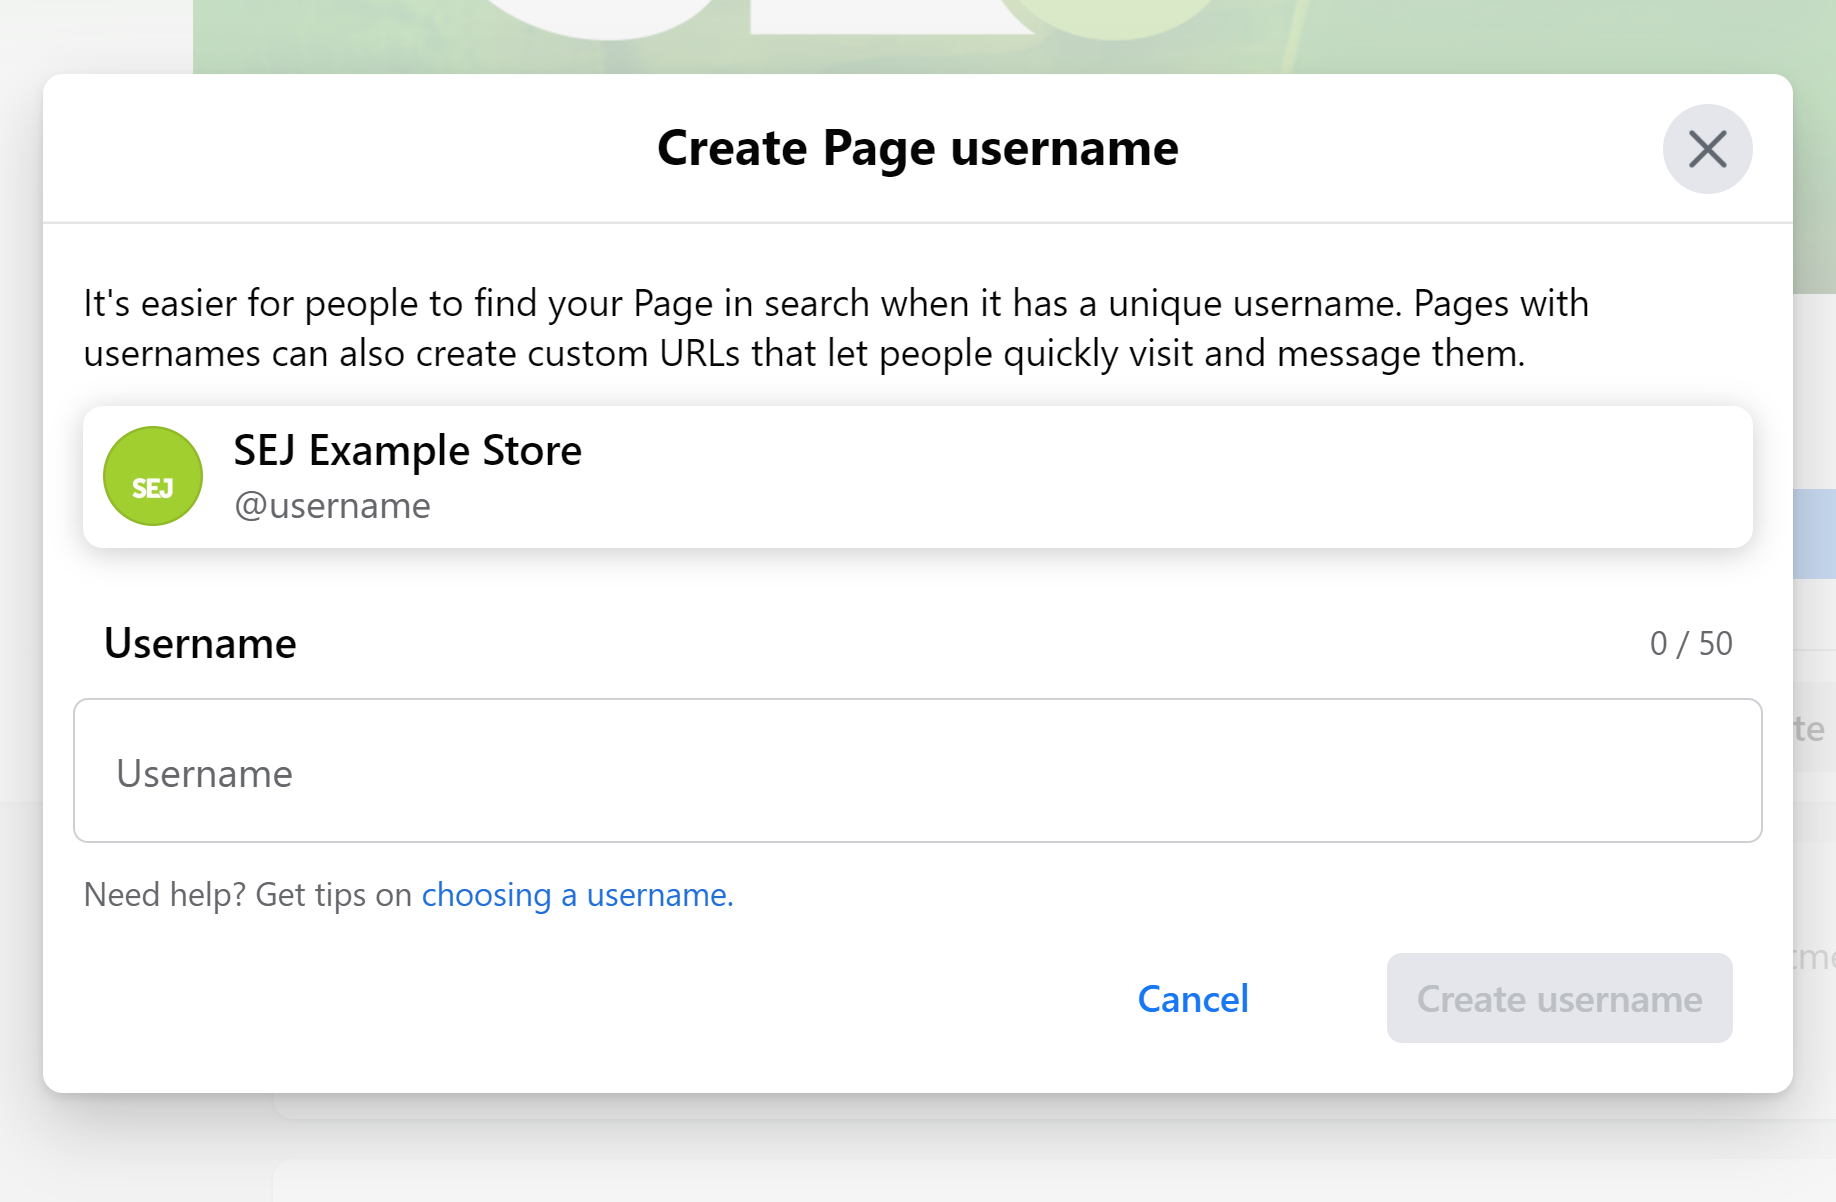Select the green SEJ avatar circle

tap(152, 476)
